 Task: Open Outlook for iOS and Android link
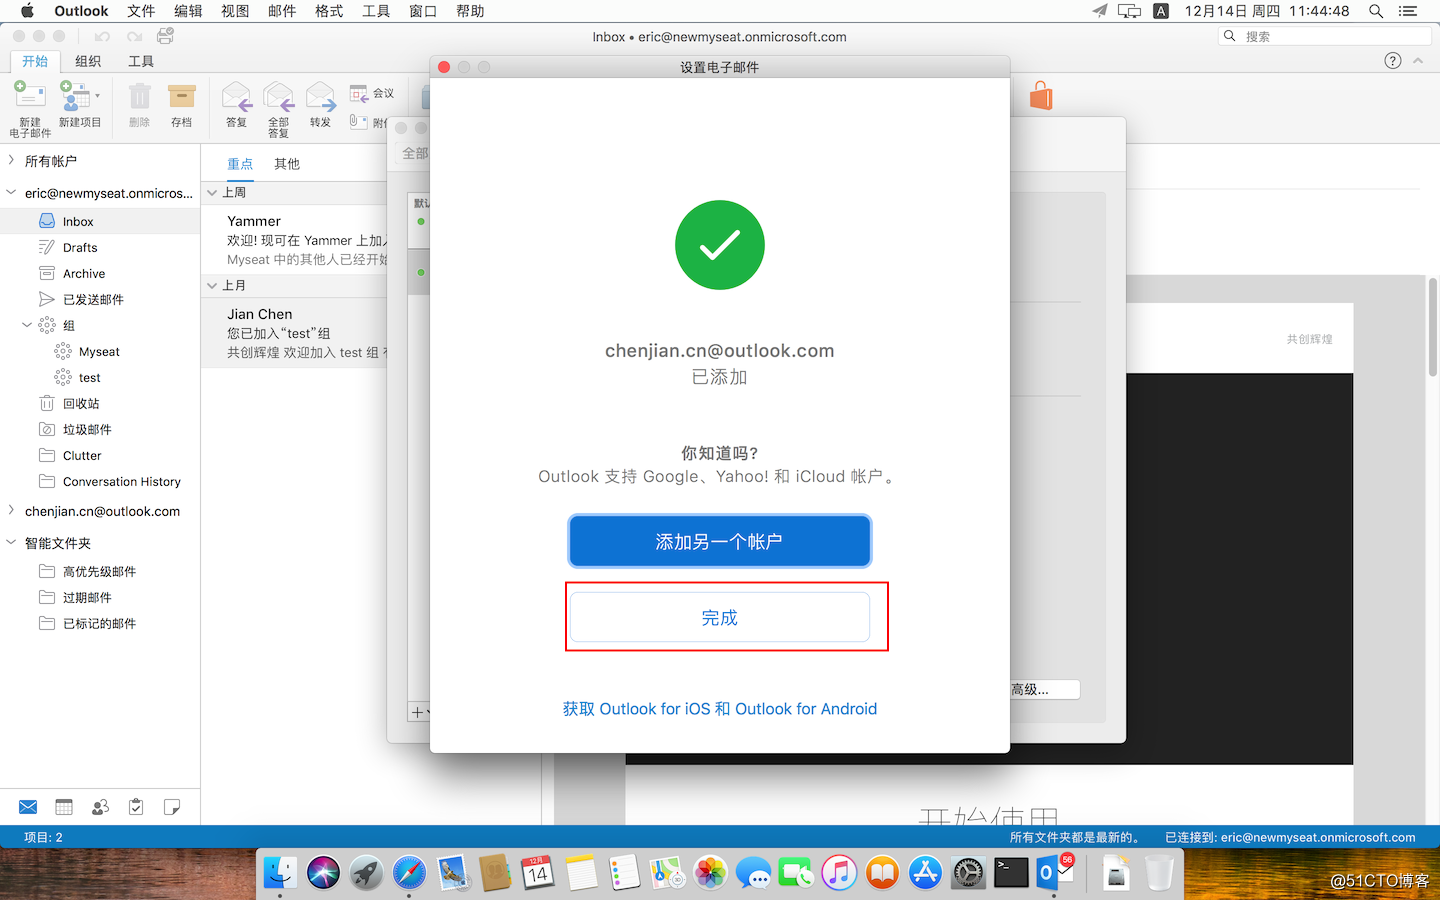[720, 709]
